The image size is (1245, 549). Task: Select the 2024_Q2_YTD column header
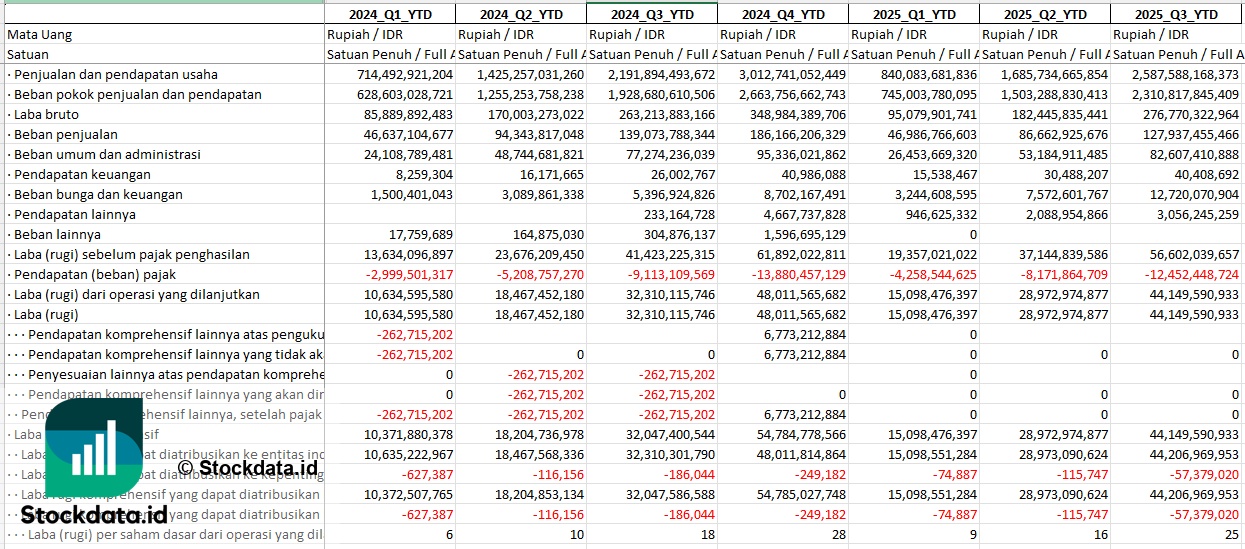(520, 14)
